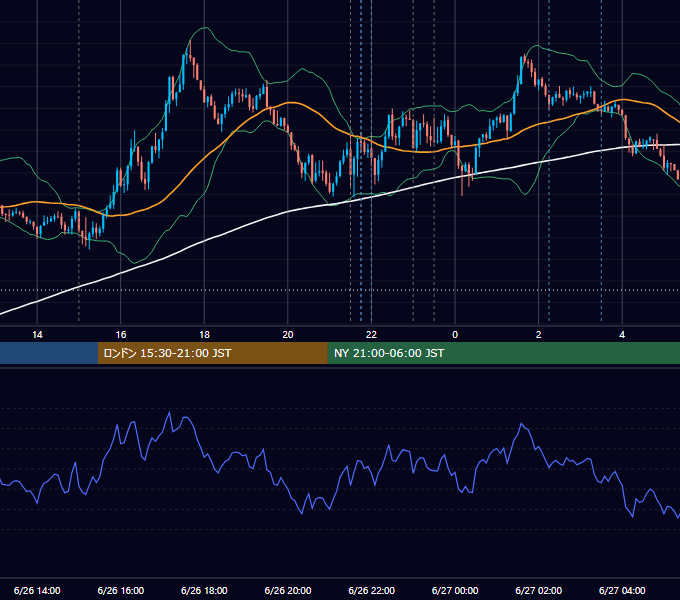Click the 6/27 02:00 date label

(539, 590)
